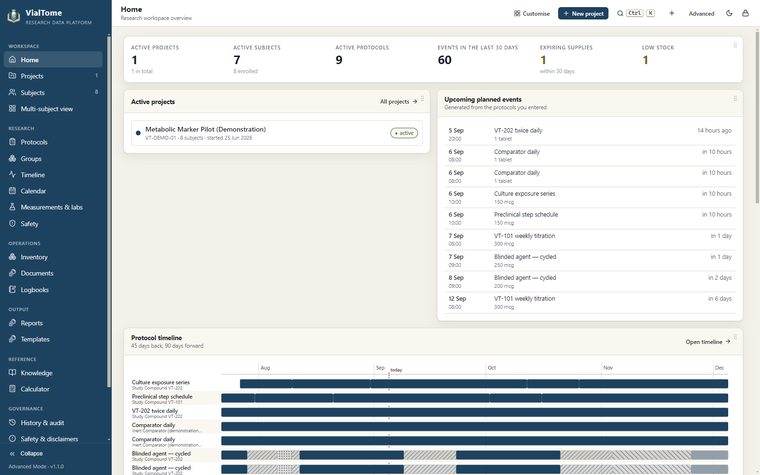Click the Expiring supplies count
Image resolution: width=760 pixels, height=475 pixels.
pyautogui.click(x=543, y=60)
